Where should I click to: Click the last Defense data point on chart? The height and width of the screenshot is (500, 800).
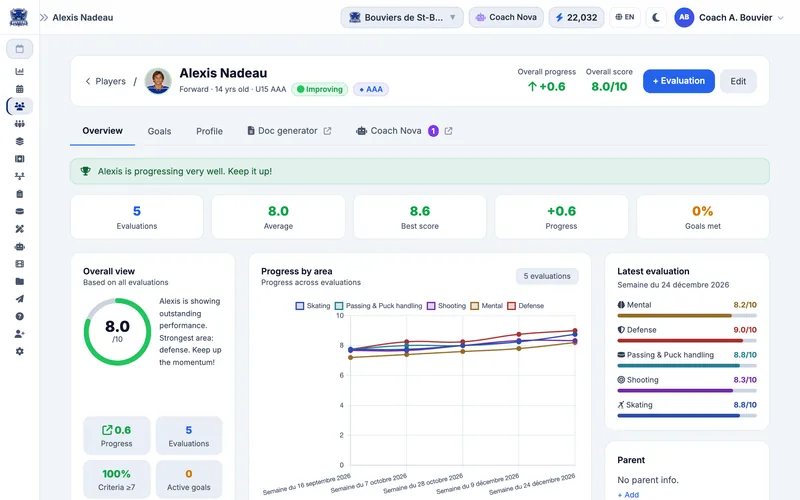point(575,331)
